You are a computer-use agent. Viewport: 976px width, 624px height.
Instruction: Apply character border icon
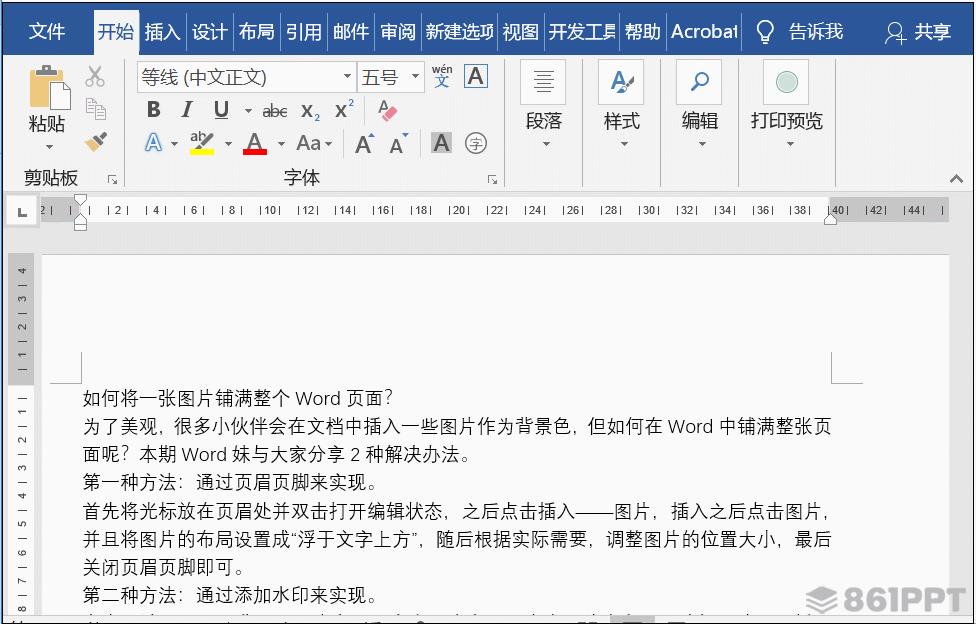pos(476,77)
